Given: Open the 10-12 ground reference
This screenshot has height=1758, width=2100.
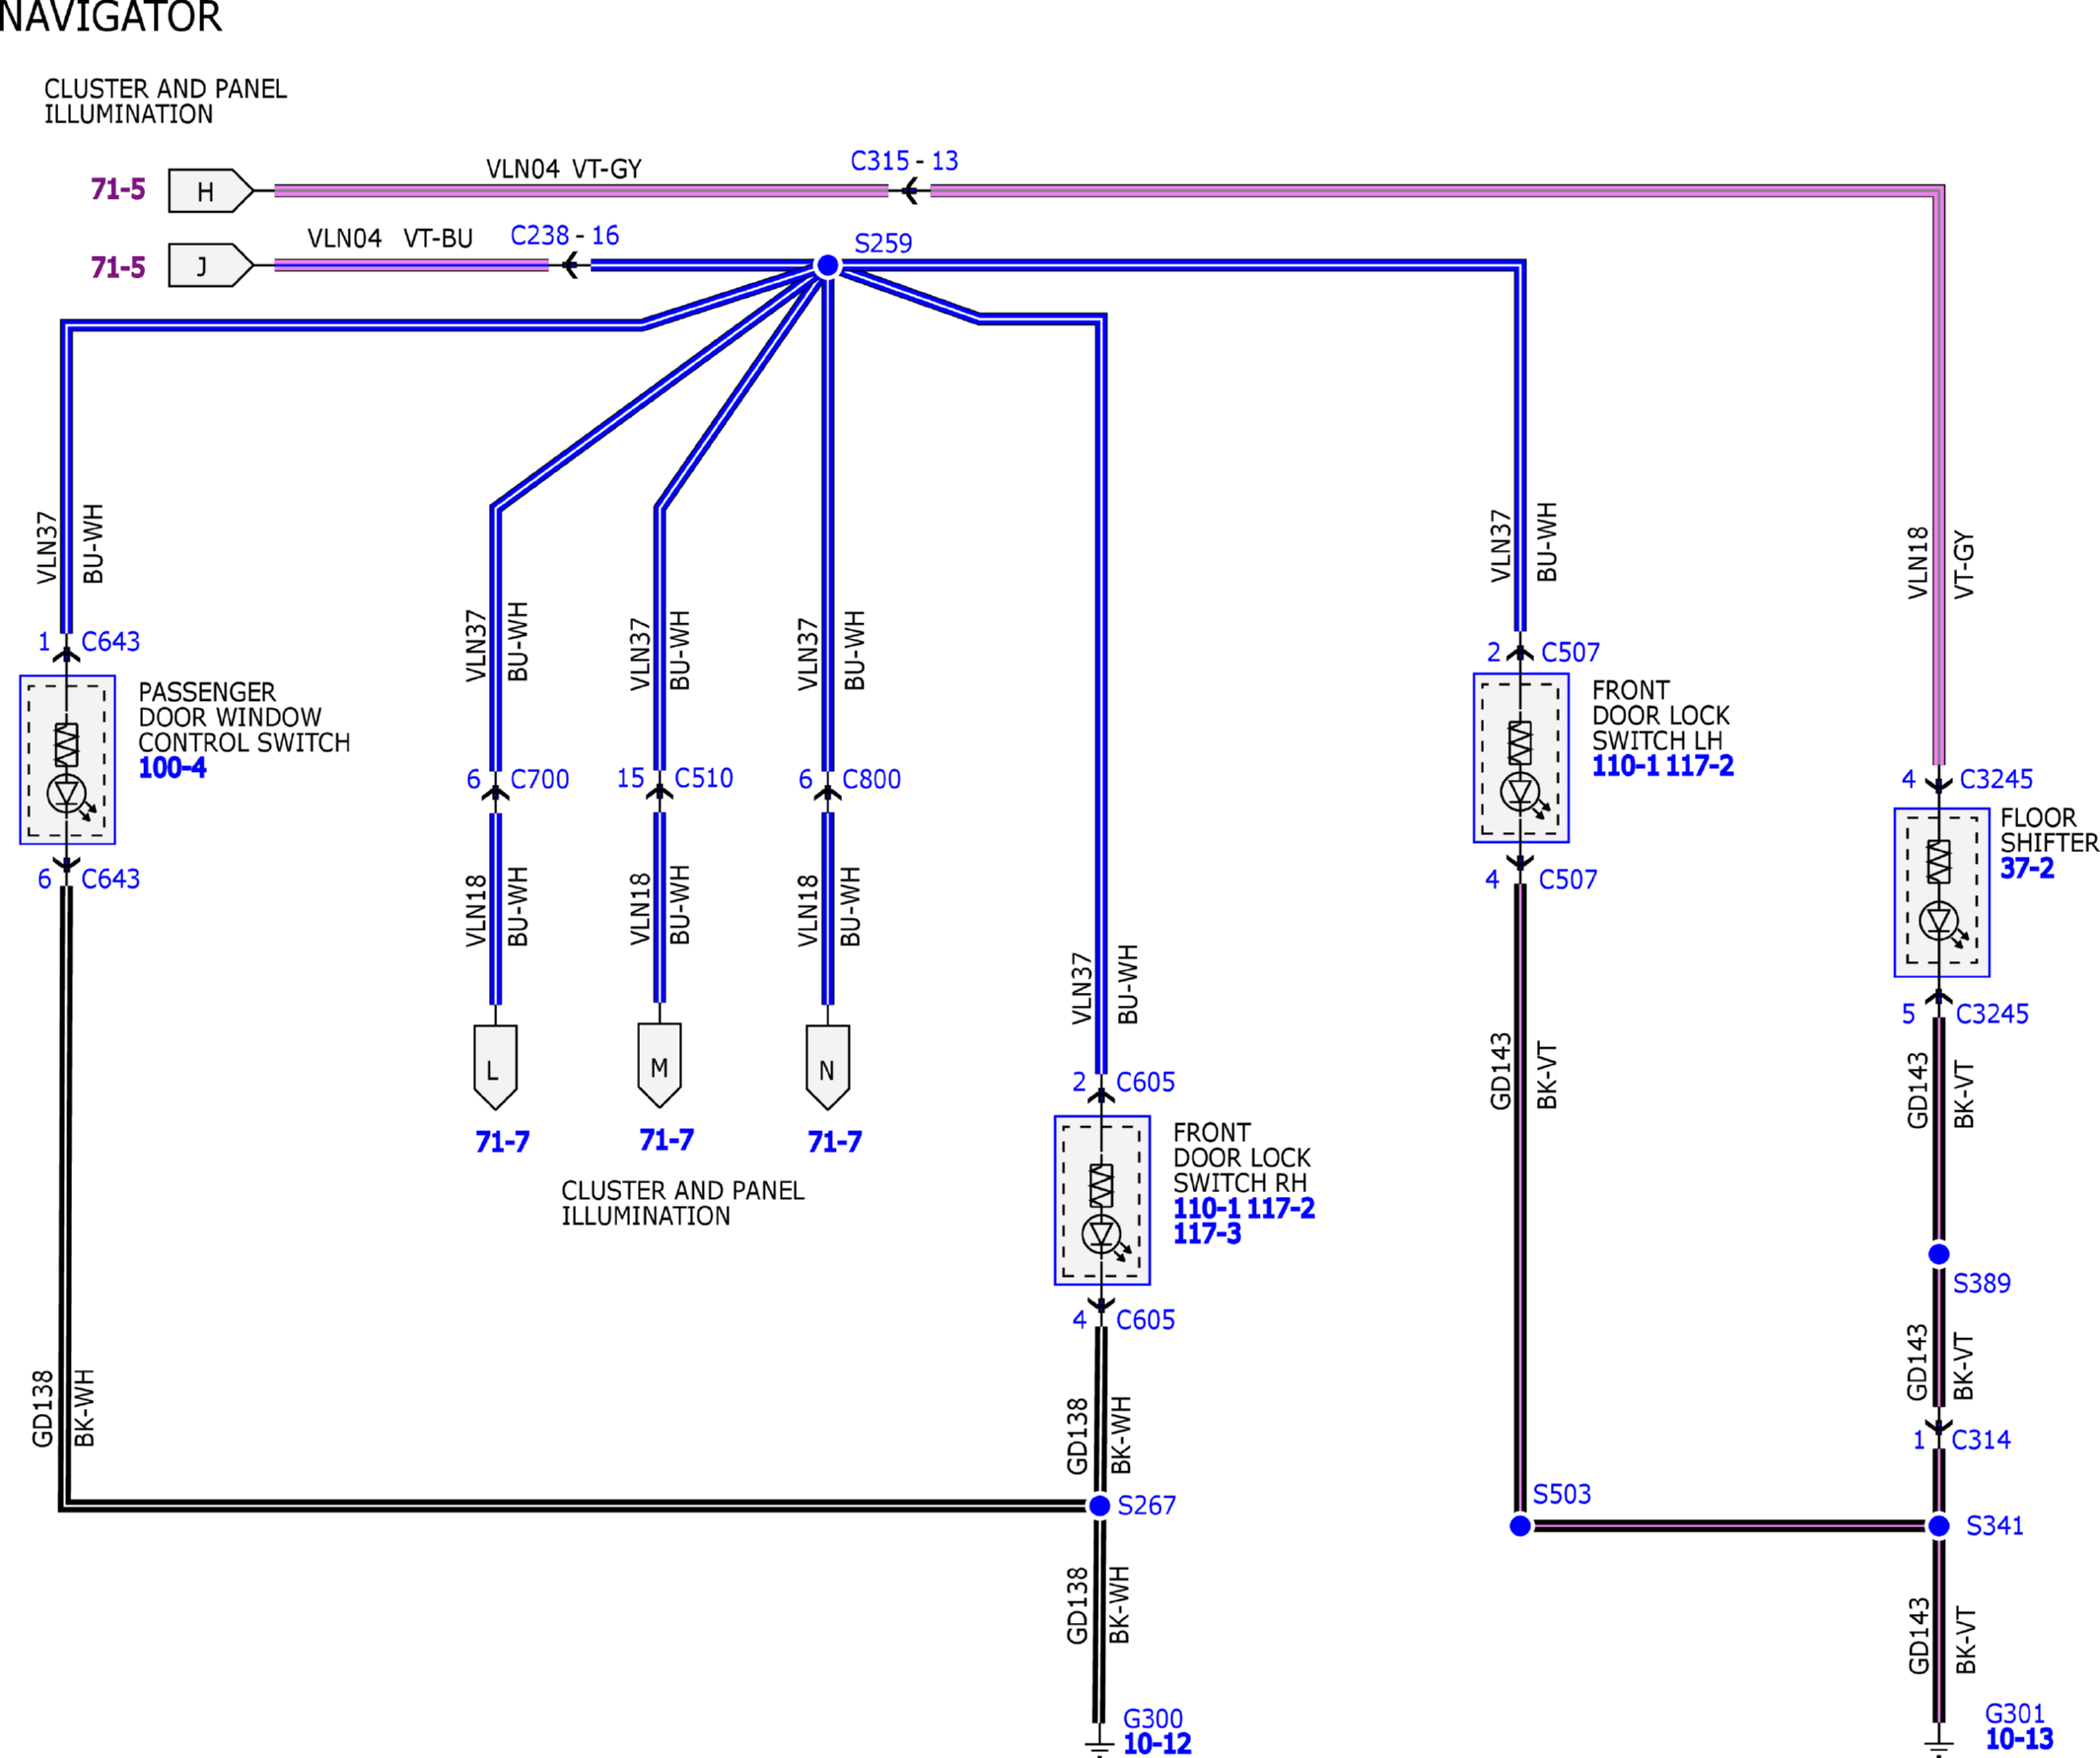Looking at the screenshot, I should 1157,1744.
